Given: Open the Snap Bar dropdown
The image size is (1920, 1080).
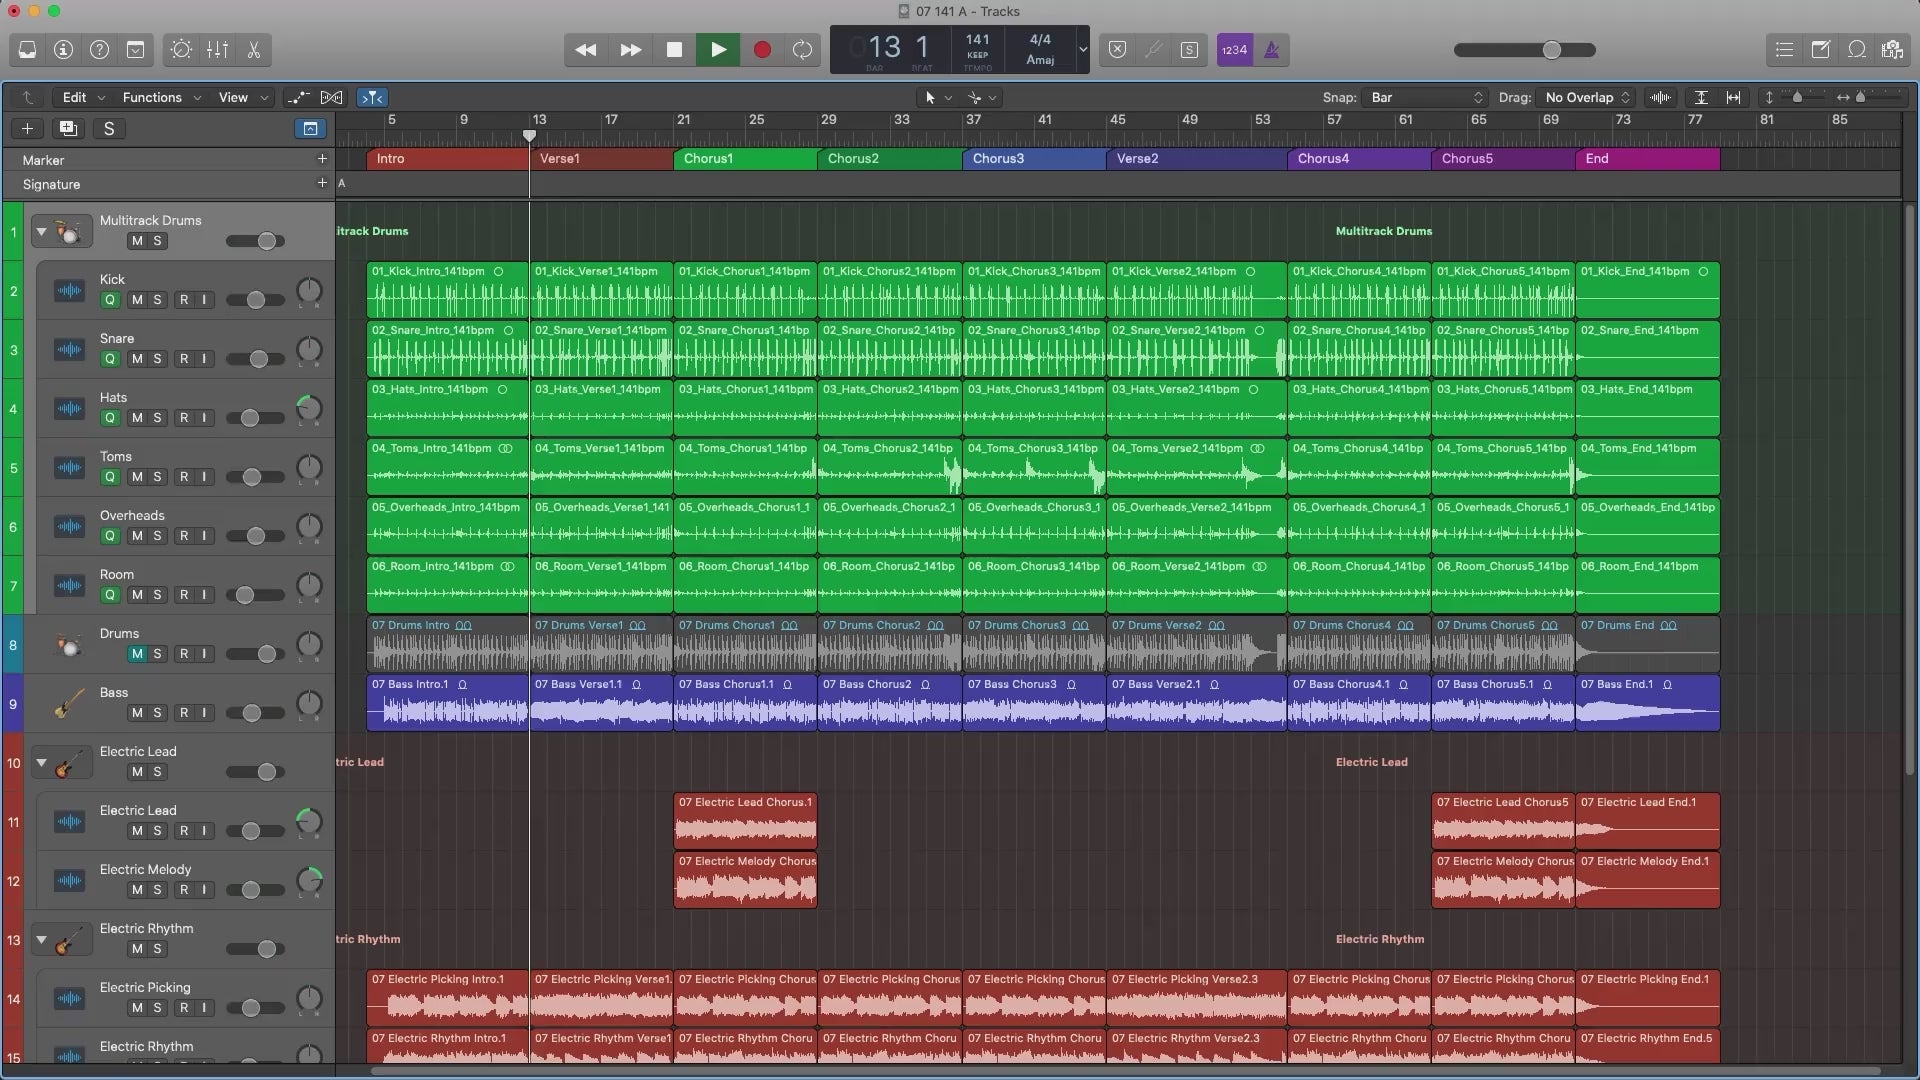Looking at the screenshot, I should [x=1426, y=97].
